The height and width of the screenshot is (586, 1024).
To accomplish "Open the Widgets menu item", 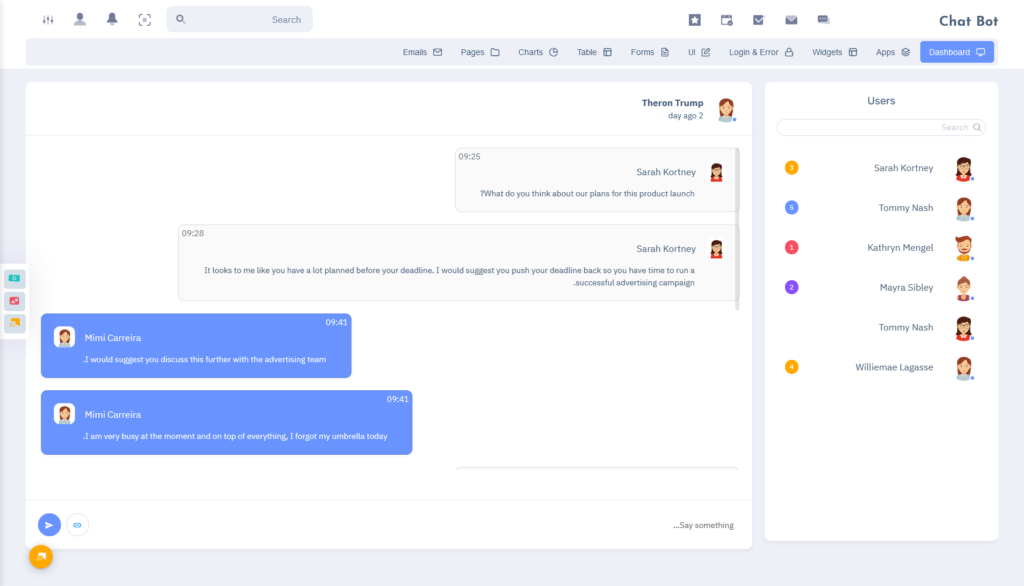I will tap(834, 51).
